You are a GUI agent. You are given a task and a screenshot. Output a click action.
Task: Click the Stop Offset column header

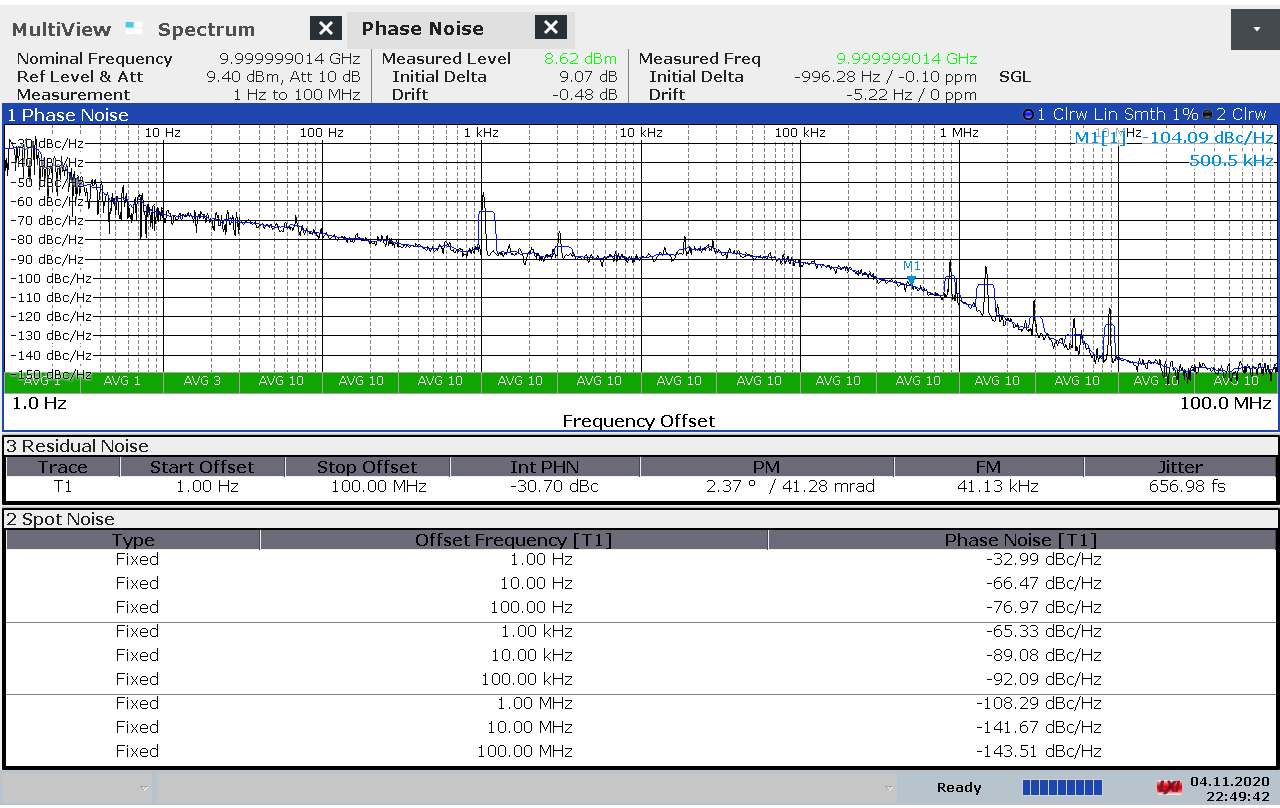click(367, 467)
